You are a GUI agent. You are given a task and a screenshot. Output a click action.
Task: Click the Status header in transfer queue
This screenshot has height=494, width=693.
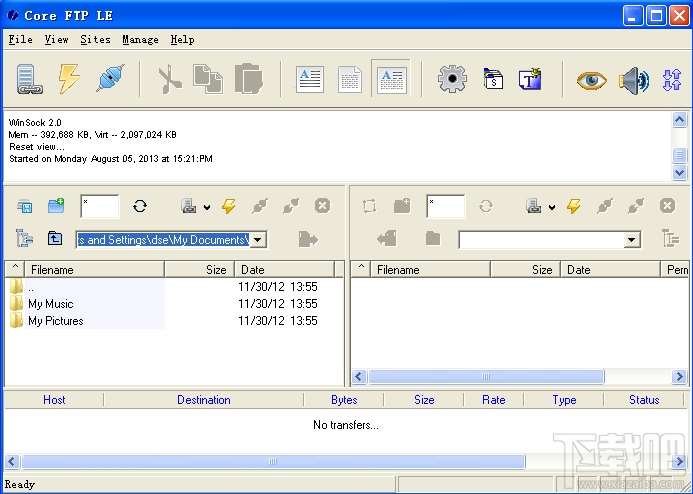(644, 400)
